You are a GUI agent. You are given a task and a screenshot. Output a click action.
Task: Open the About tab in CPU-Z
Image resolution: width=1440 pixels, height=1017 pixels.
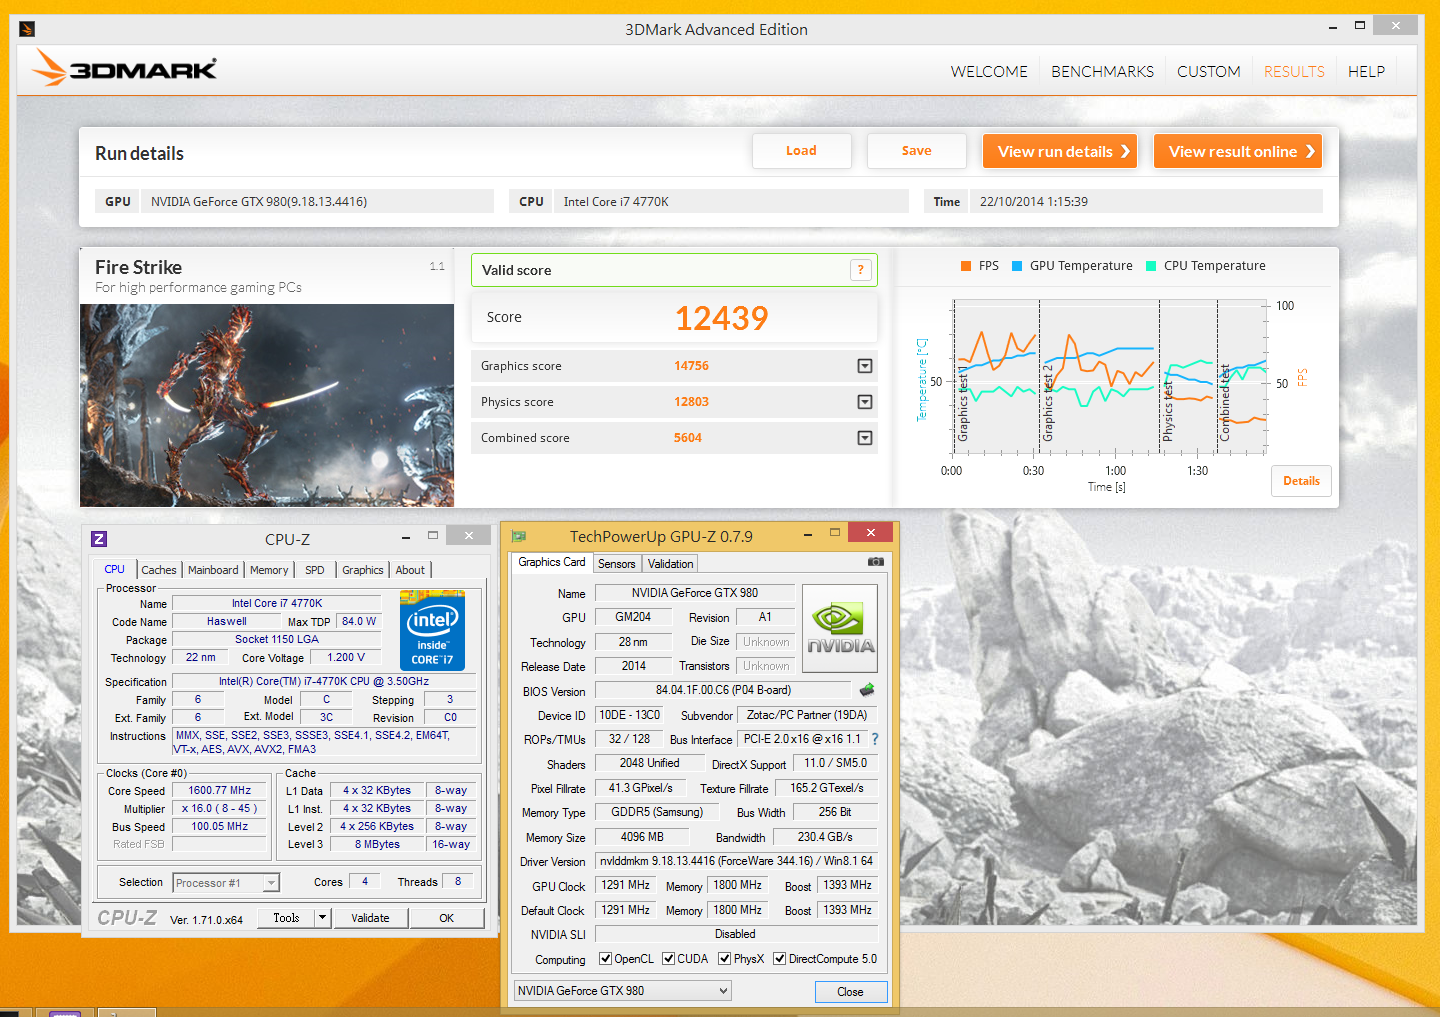click(x=410, y=570)
